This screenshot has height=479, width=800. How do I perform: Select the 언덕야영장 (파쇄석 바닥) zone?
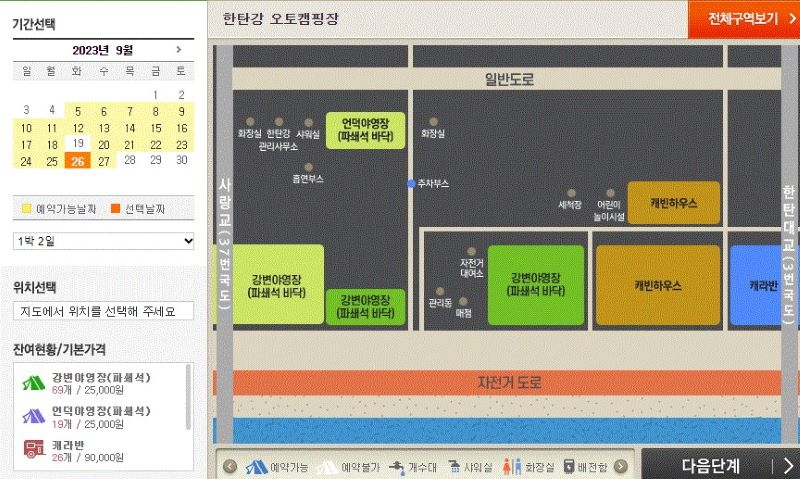click(365, 131)
